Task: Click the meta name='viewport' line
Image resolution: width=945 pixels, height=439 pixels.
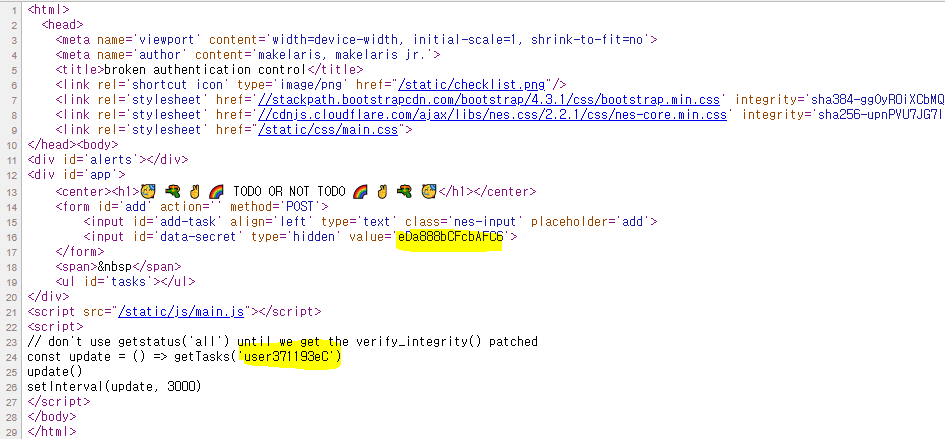Action: point(356,40)
